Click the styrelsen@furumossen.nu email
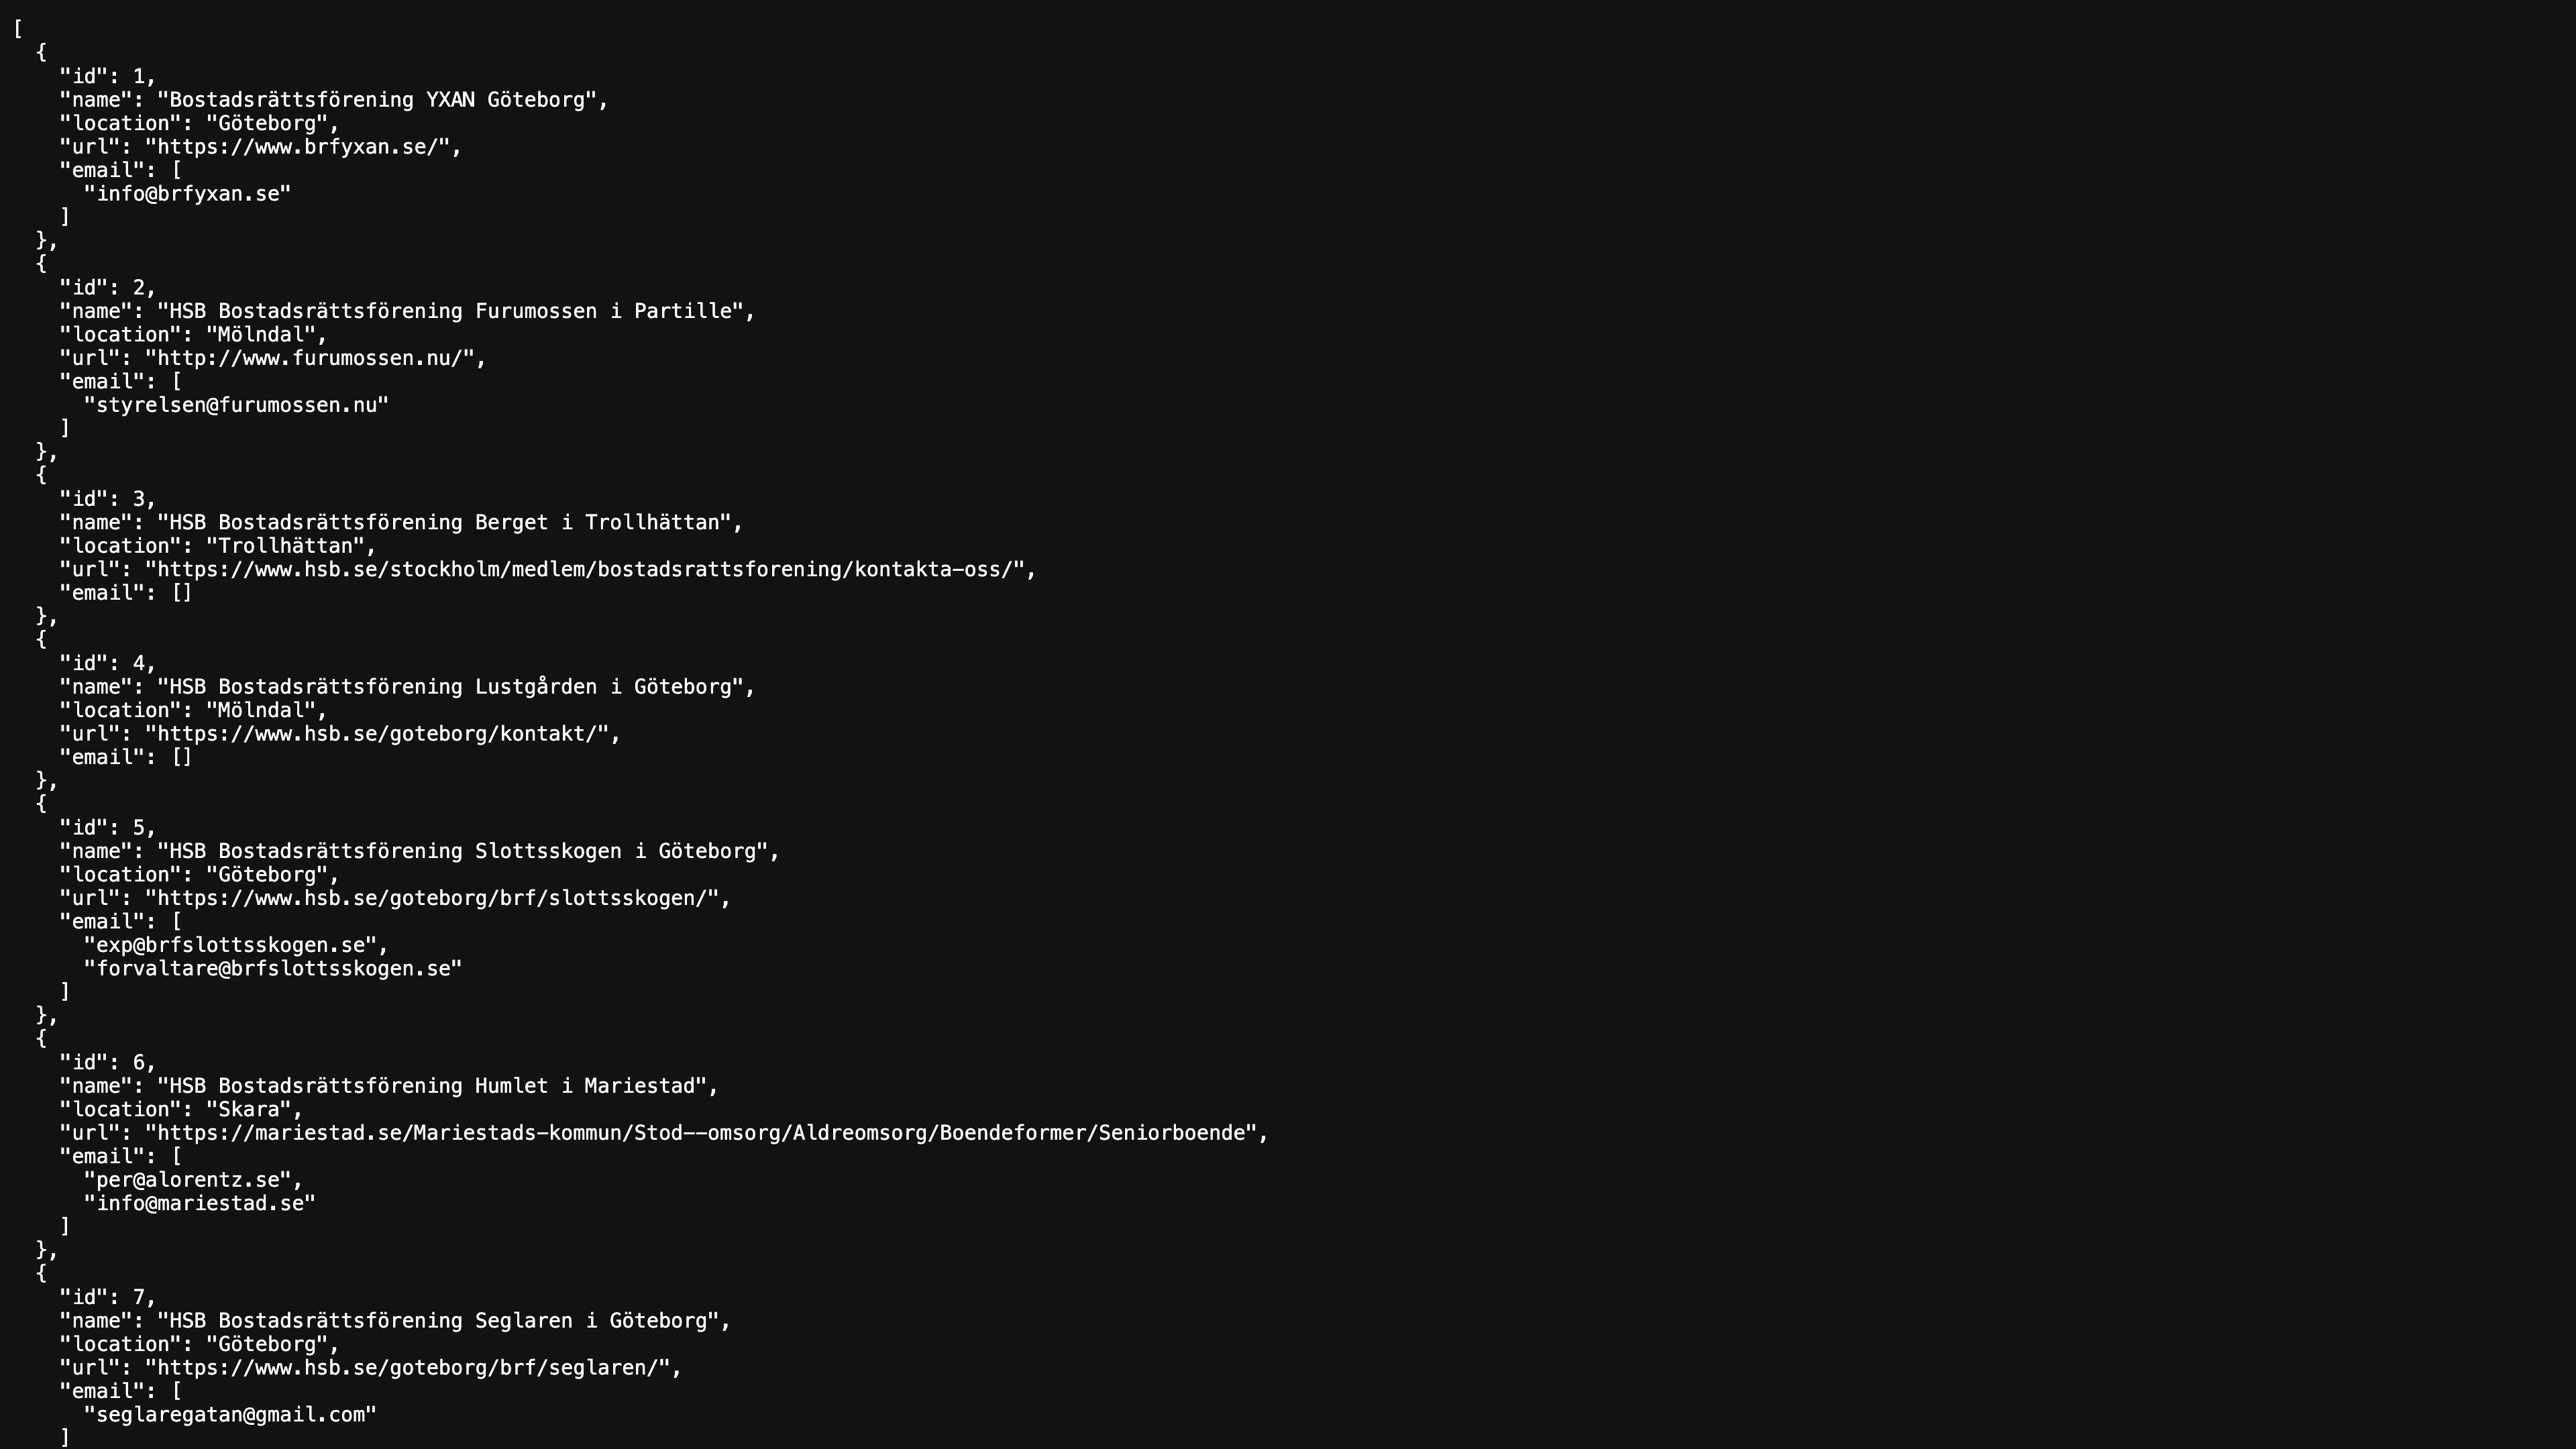Image resolution: width=2576 pixels, height=1449 pixels. click(237, 405)
